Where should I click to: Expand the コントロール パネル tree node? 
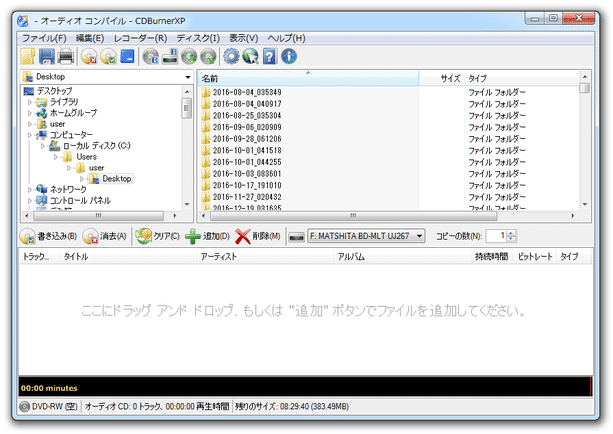pyautogui.click(x=30, y=201)
